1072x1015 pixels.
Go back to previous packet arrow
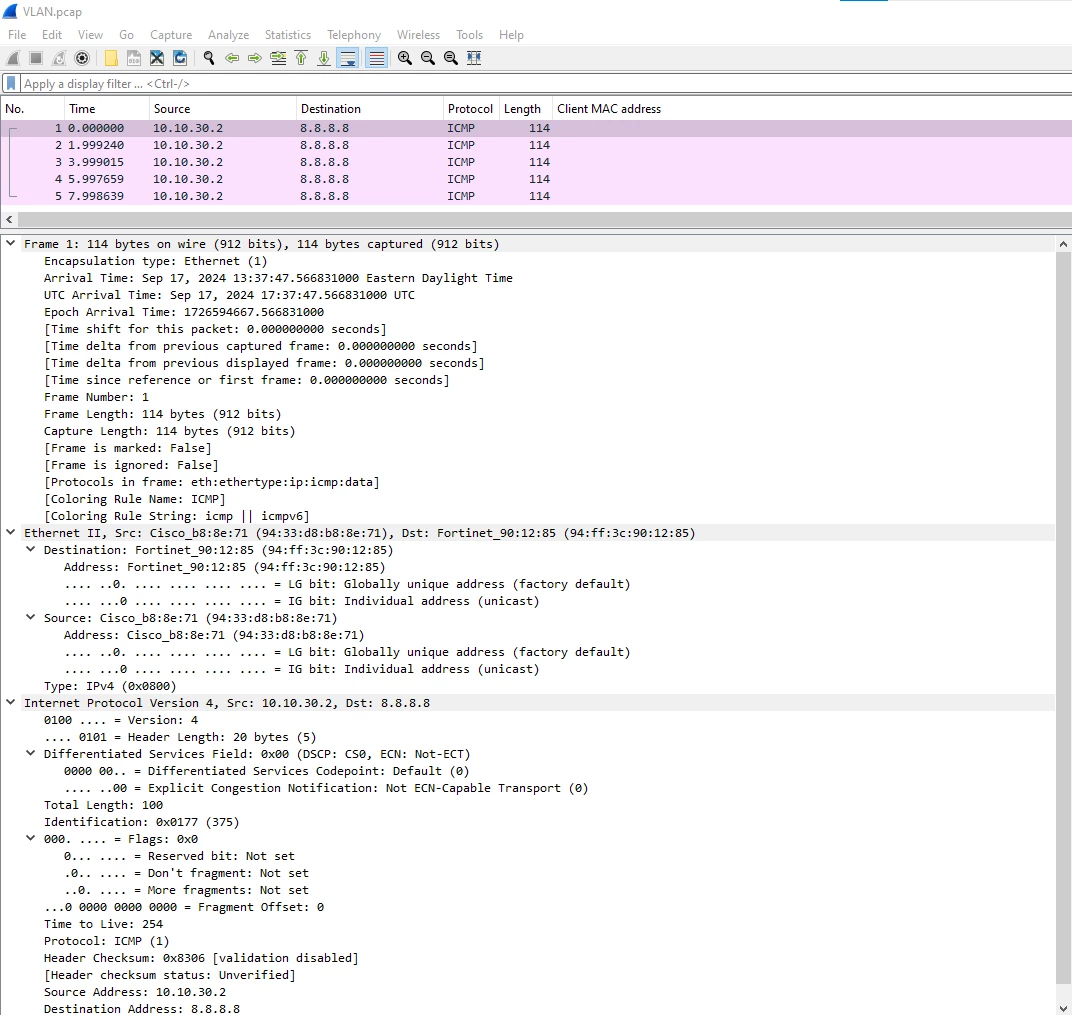(232, 58)
